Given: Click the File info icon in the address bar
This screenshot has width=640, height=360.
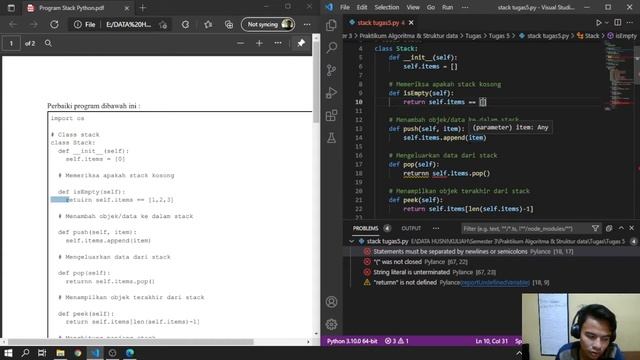Looking at the screenshot, I should tap(77, 24).
